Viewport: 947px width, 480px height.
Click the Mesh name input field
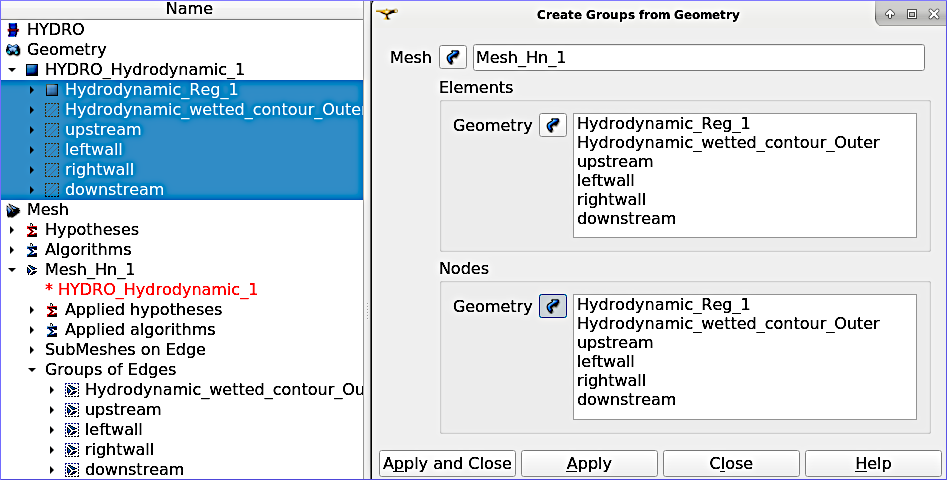click(x=698, y=57)
